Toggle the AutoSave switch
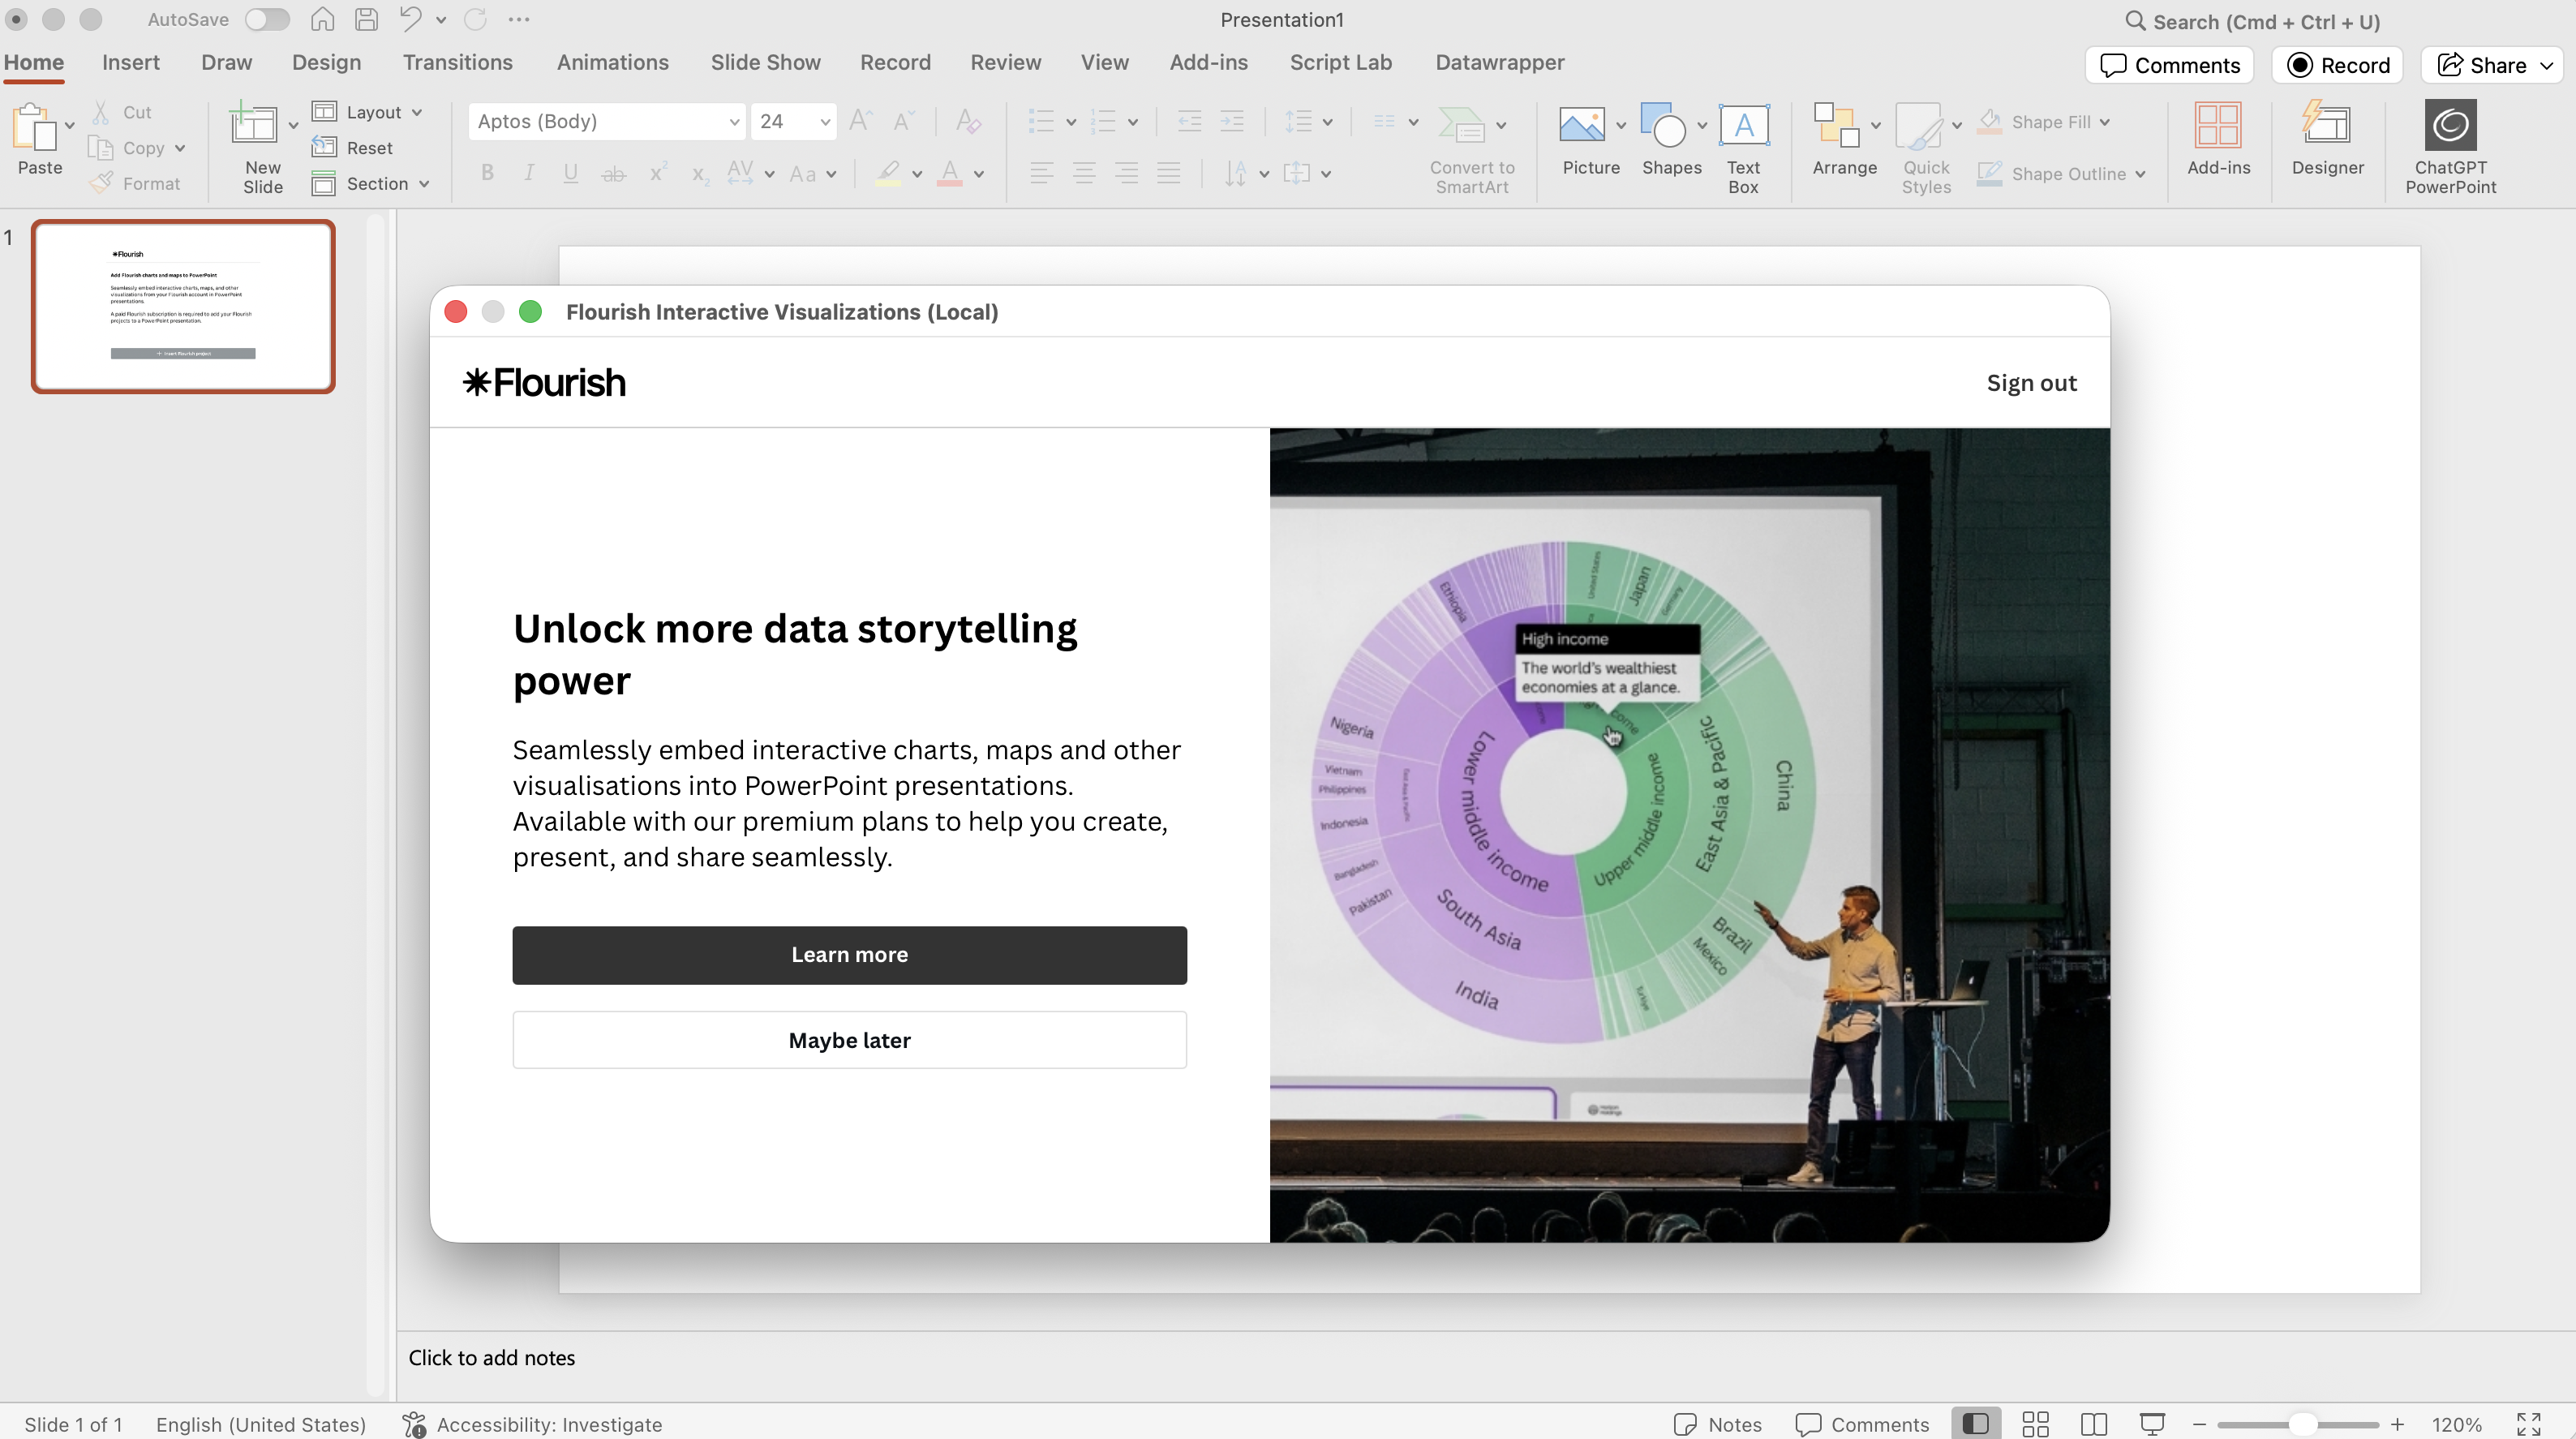The height and width of the screenshot is (1439, 2576). 267,19
